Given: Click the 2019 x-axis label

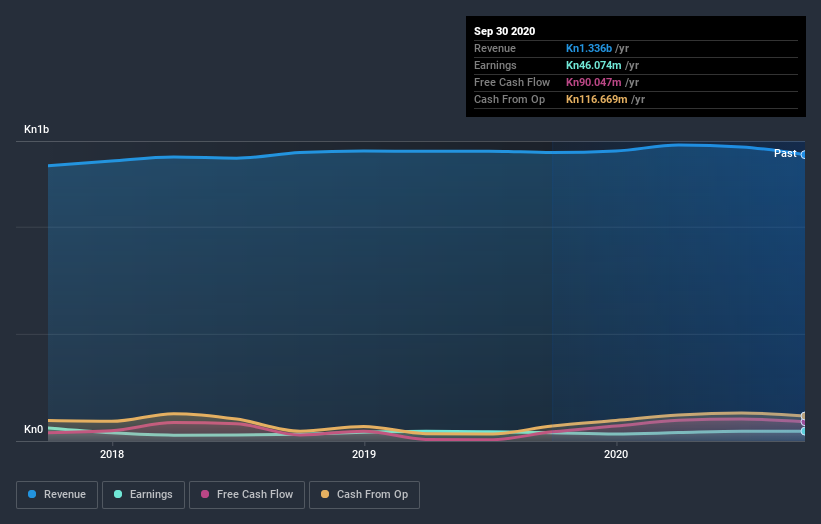Looking at the screenshot, I should coord(364,454).
